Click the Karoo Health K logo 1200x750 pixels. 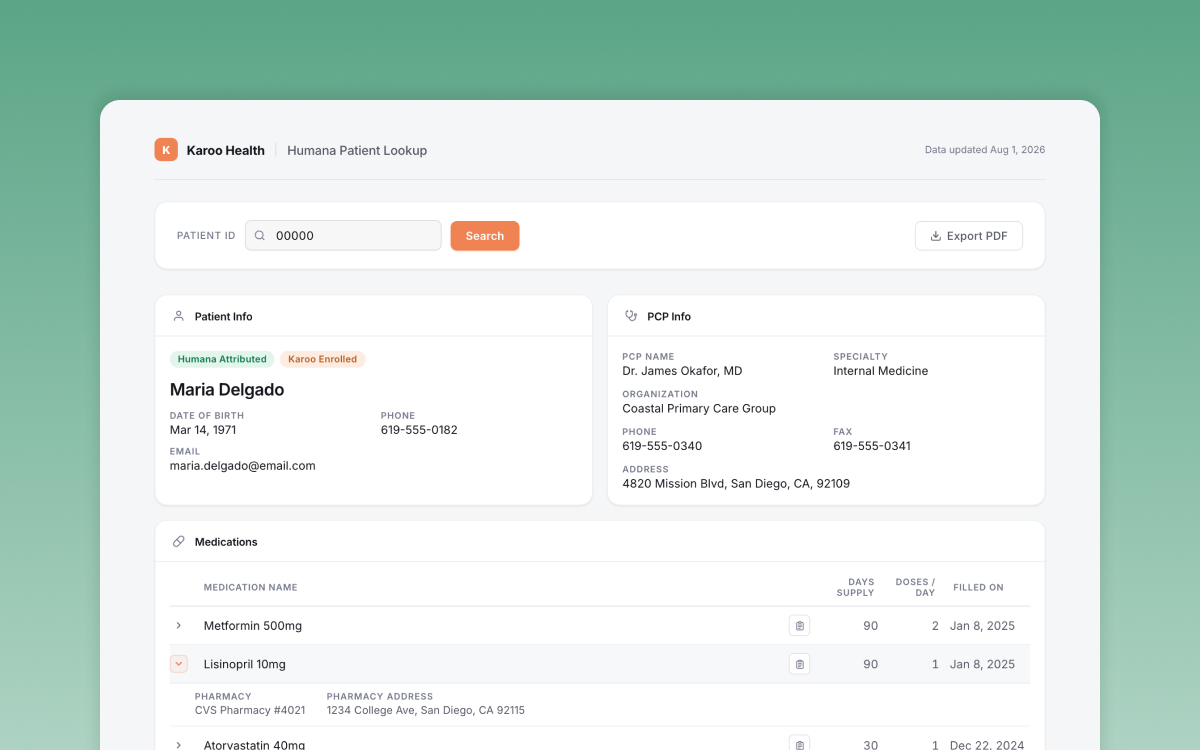pos(166,150)
